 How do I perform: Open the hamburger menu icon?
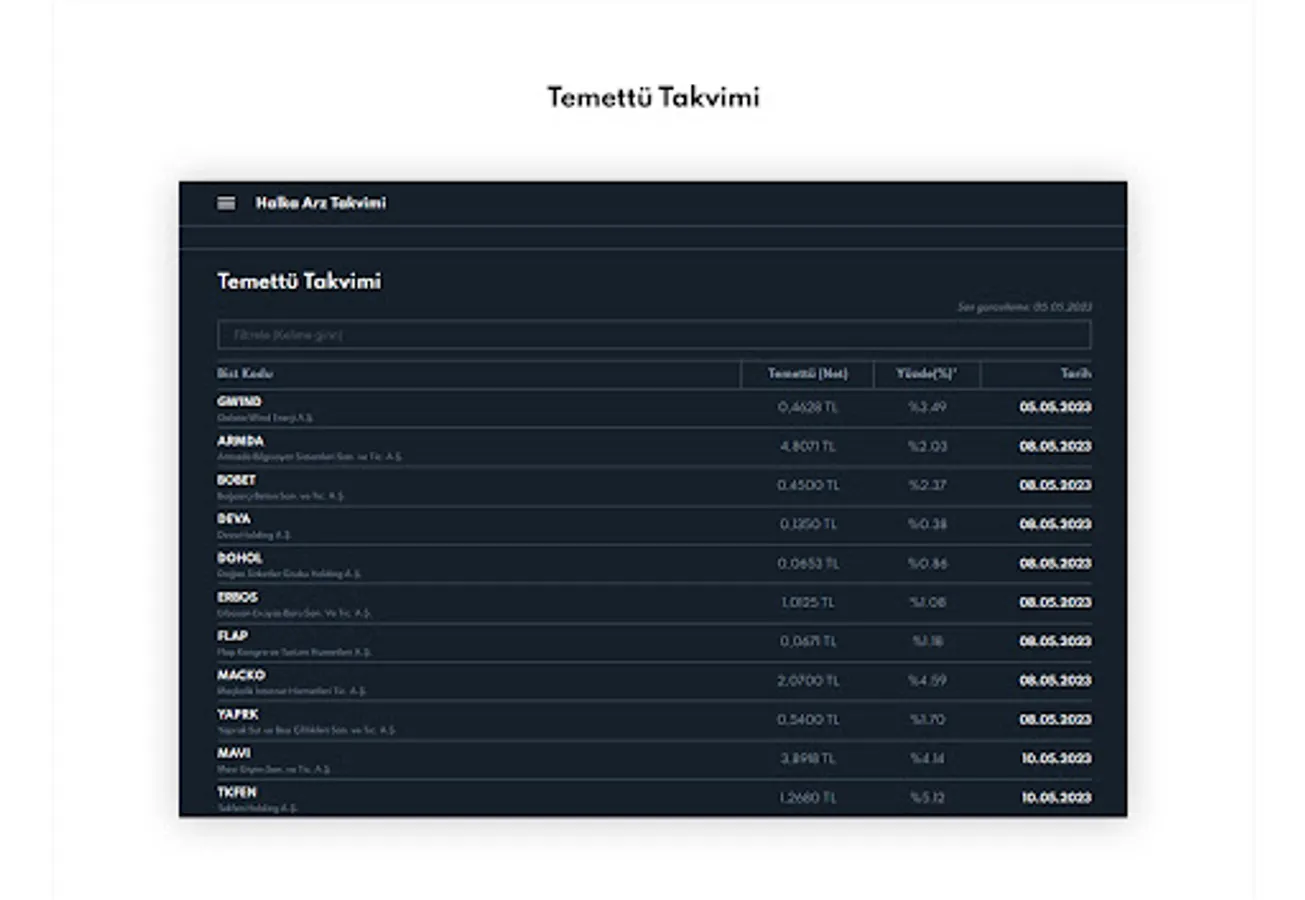(226, 203)
